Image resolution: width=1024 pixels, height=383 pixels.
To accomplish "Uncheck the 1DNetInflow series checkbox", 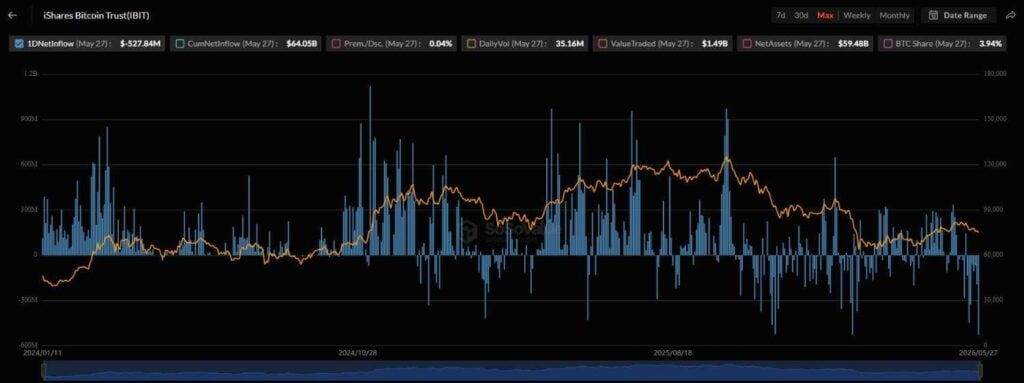I will tap(18, 44).
